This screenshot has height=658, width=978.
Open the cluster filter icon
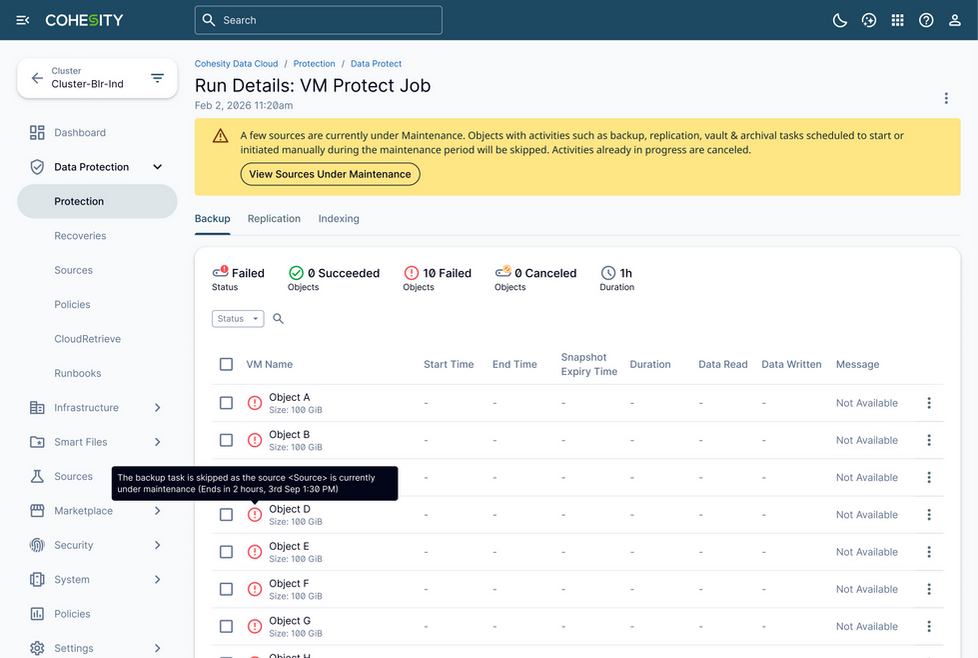point(157,78)
